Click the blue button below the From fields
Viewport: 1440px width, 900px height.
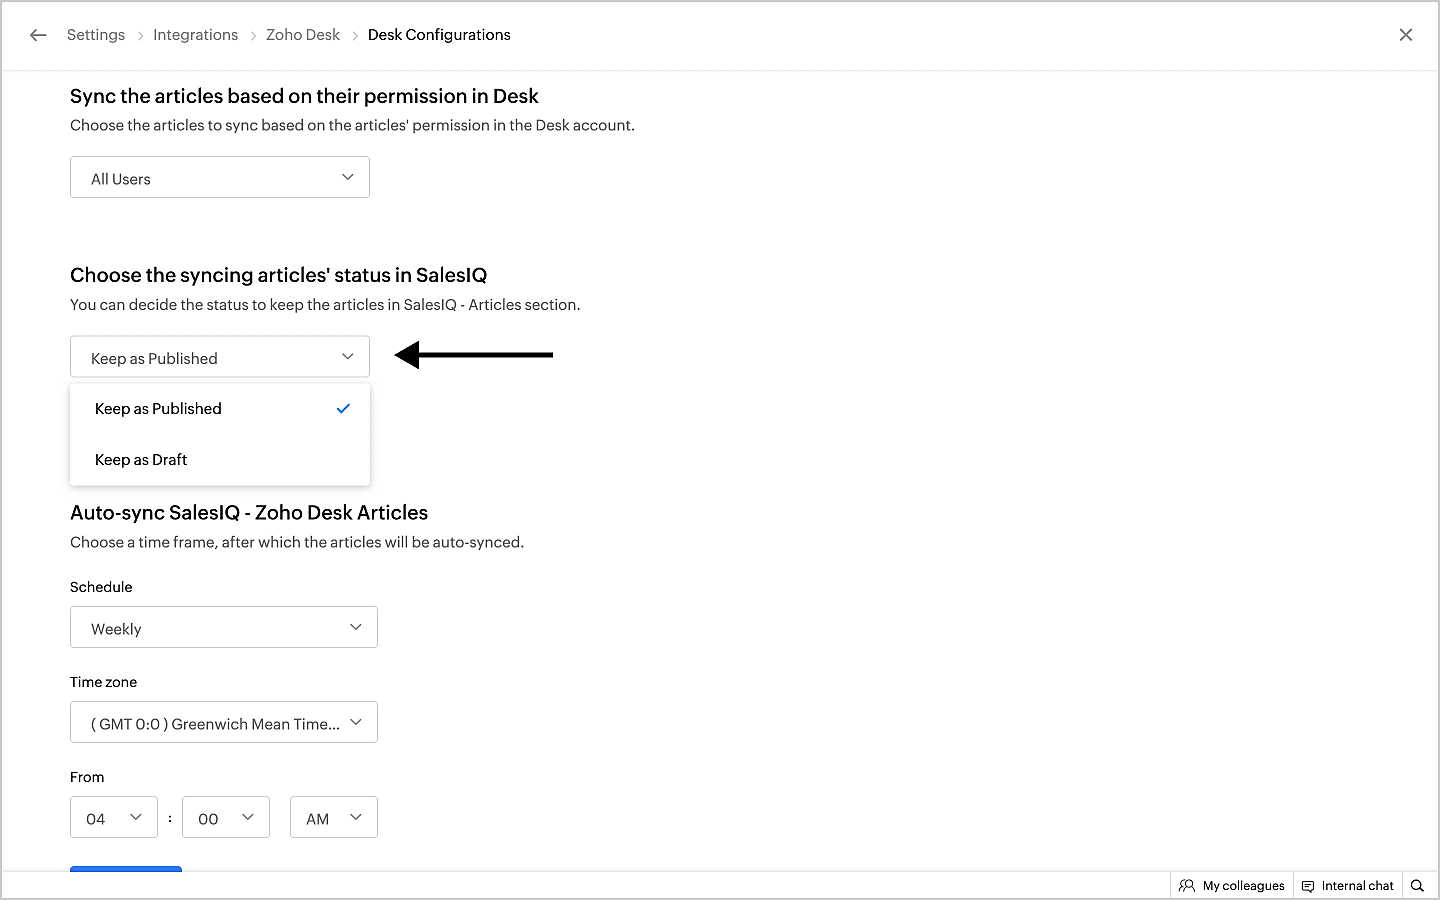pos(126,869)
